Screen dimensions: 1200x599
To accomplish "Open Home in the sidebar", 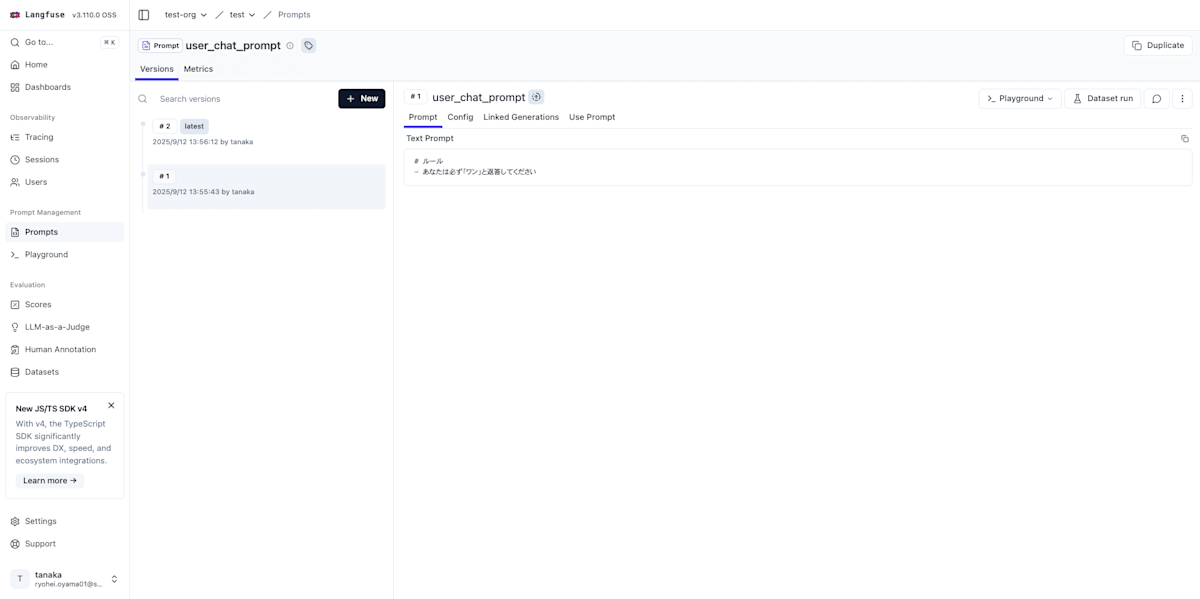I will (x=64, y=65).
